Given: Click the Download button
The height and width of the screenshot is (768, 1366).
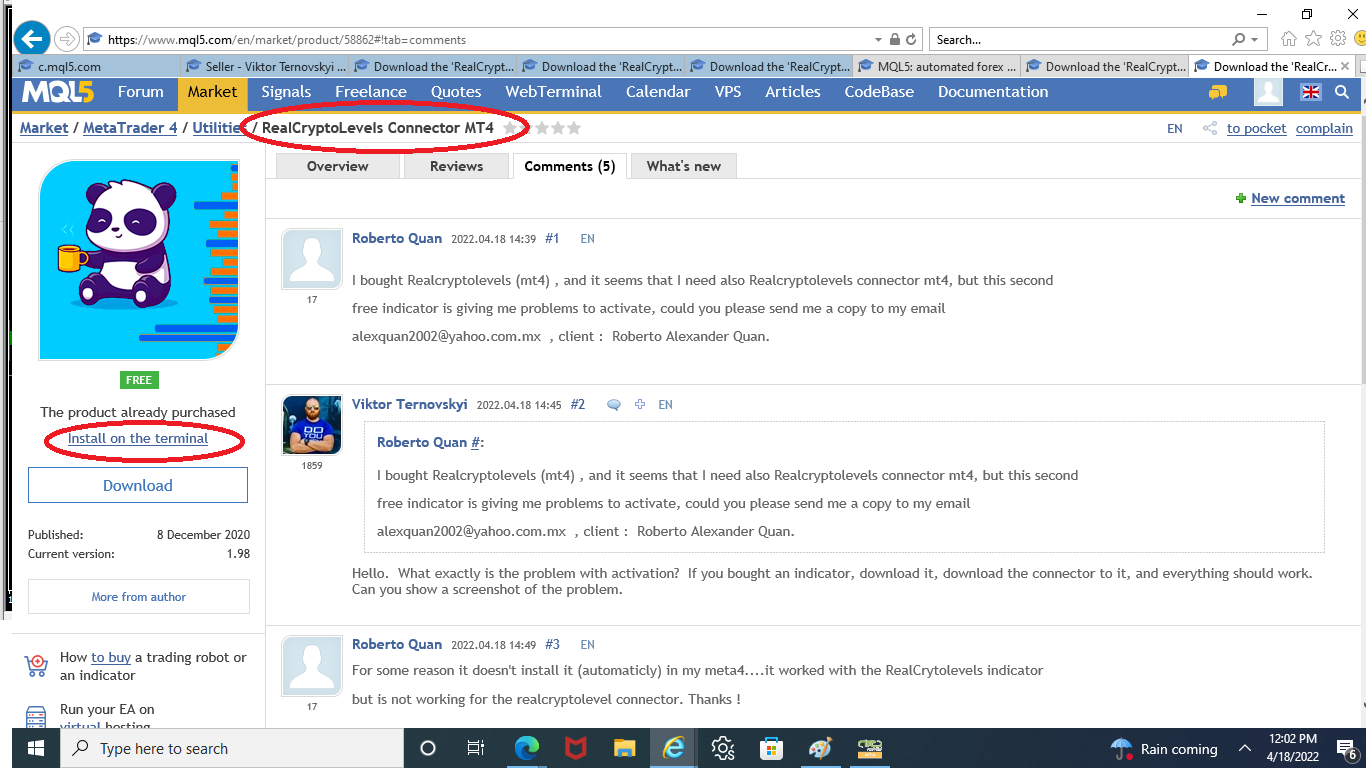Looking at the screenshot, I should pyautogui.click(x=138, y=485).
